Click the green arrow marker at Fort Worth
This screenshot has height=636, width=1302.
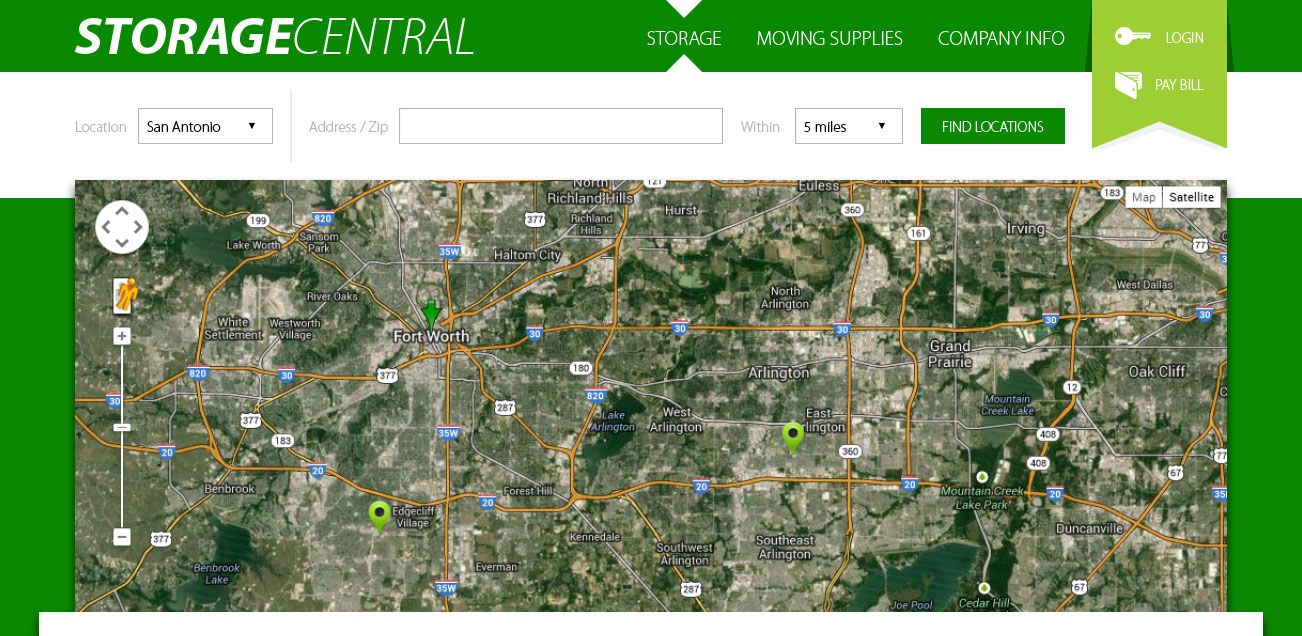pos(431,313)
